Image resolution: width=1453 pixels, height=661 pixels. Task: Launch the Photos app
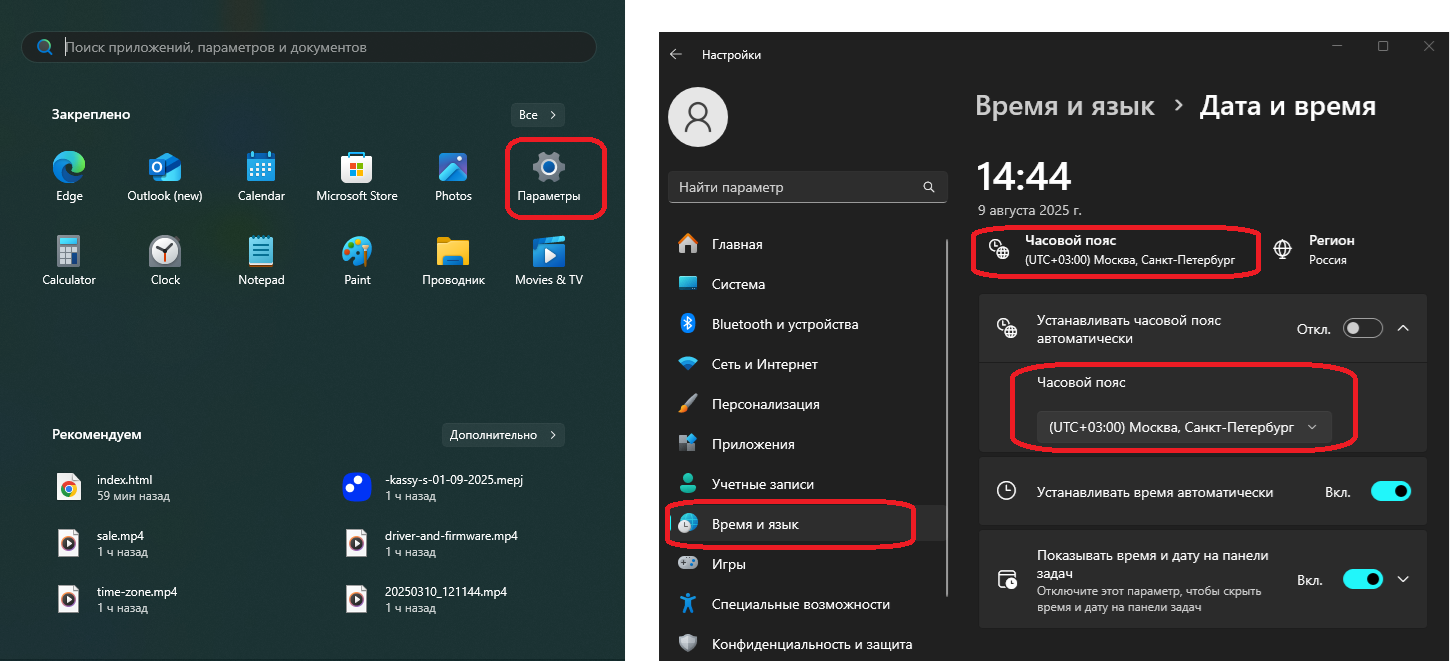[453, 177]
